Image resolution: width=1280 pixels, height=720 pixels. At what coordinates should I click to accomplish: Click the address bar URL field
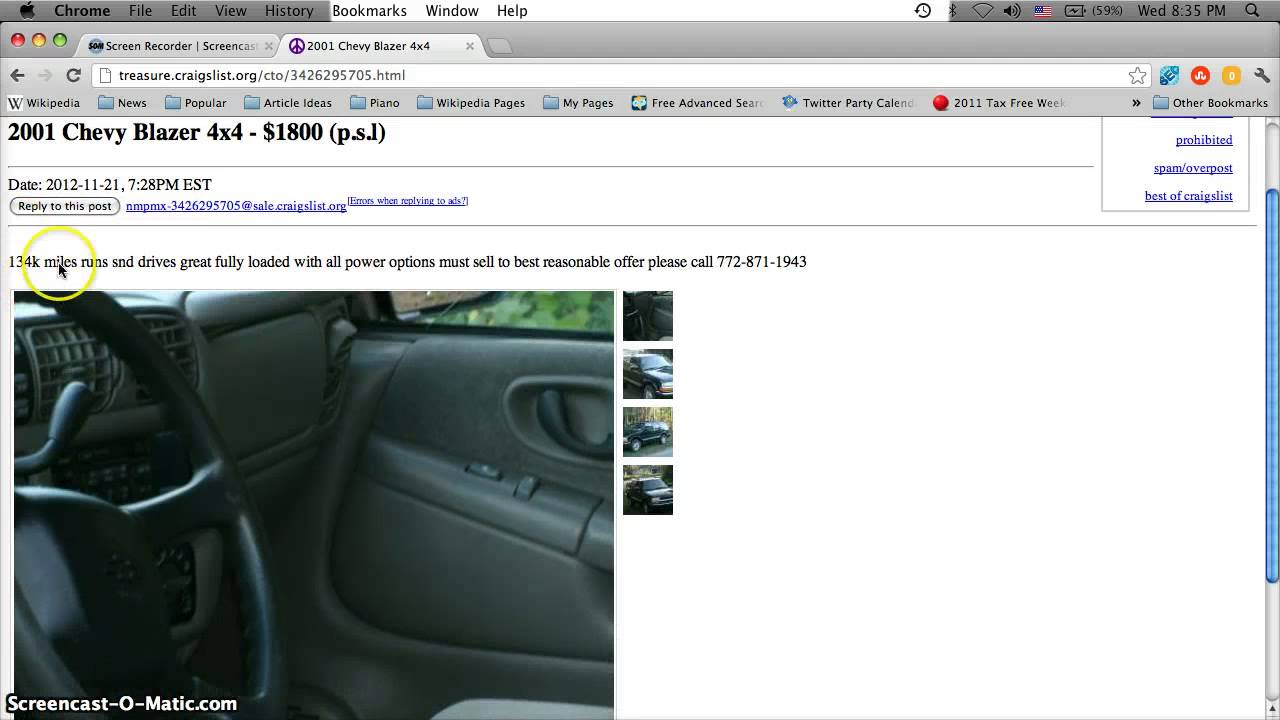click(610, 75)
